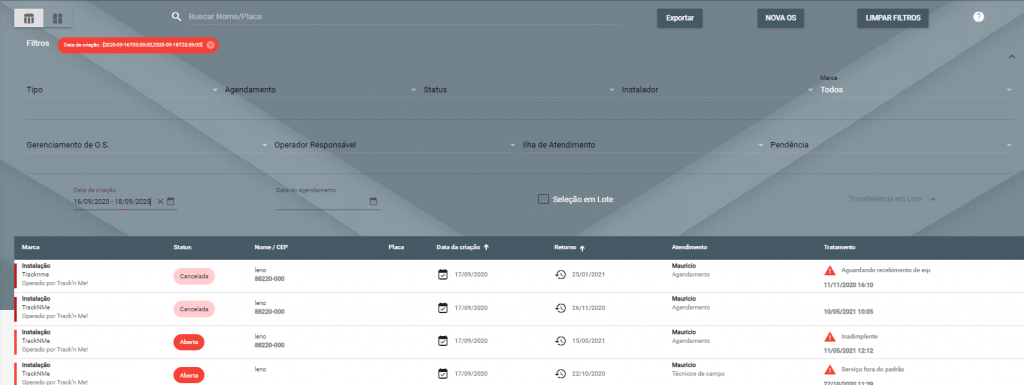Click the 10/05/2021 10:05 timestamp
The image size is (1024, 385).
pos(848,312)
